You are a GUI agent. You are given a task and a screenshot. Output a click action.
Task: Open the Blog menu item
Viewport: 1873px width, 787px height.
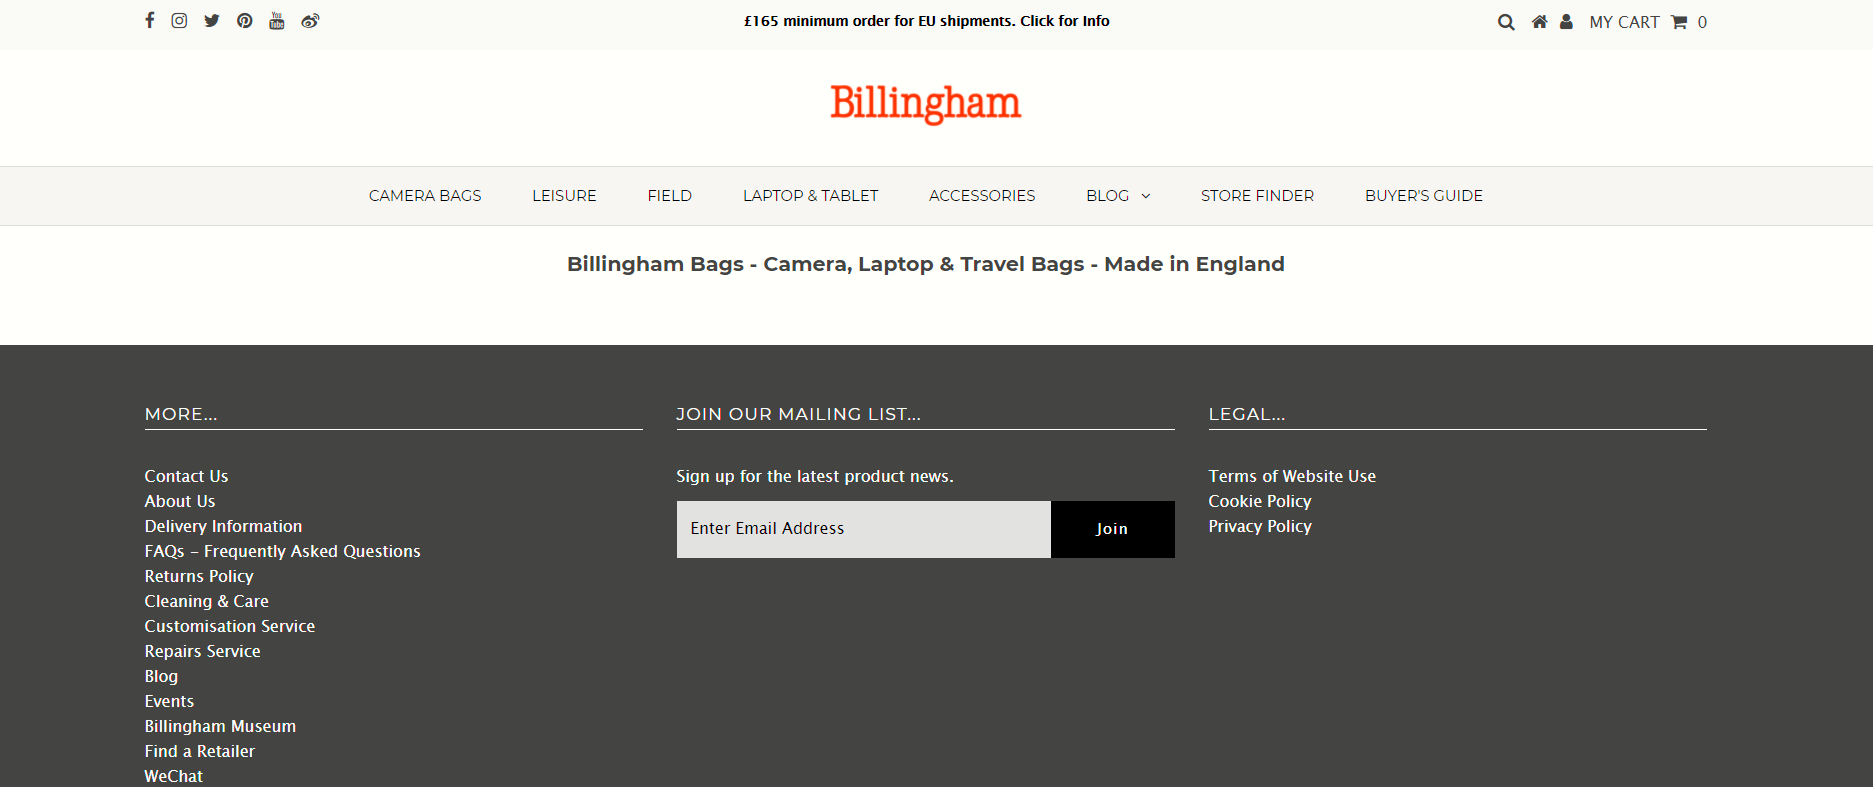click(x=1108, y=196)
